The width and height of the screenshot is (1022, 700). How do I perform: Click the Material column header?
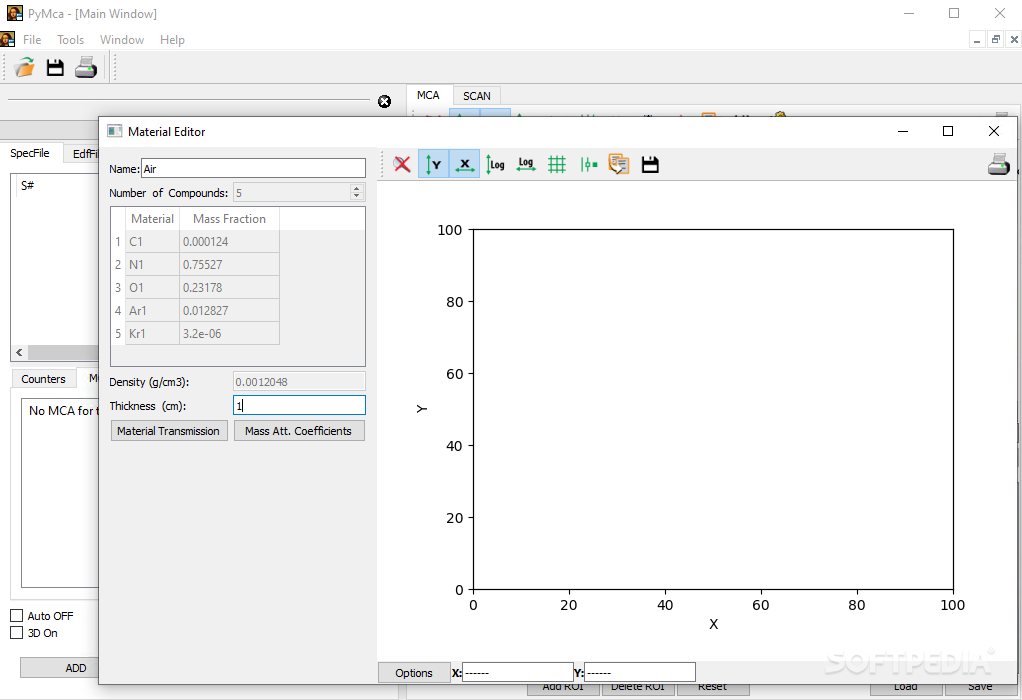pyautogui.click(x=152, y=219)
